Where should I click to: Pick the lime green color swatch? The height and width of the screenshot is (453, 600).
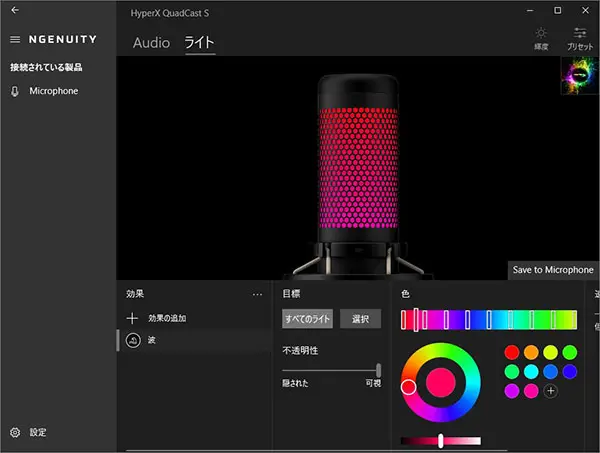[x=570, y=352]
